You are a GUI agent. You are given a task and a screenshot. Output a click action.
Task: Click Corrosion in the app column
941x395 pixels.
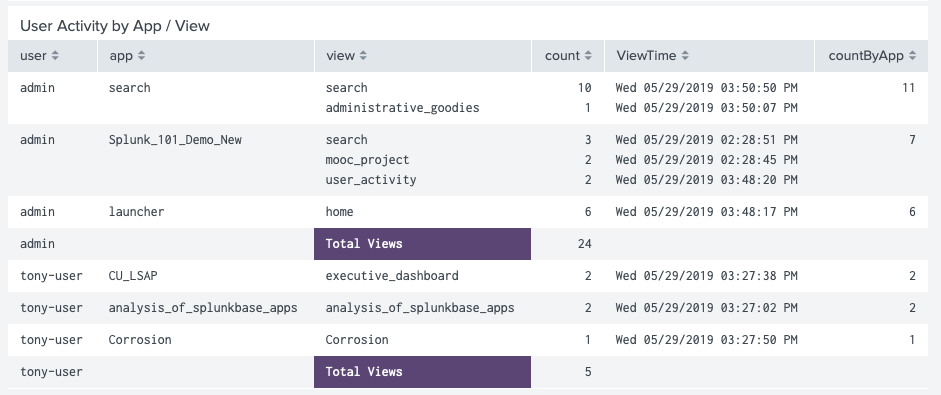(x=140, y=340)
